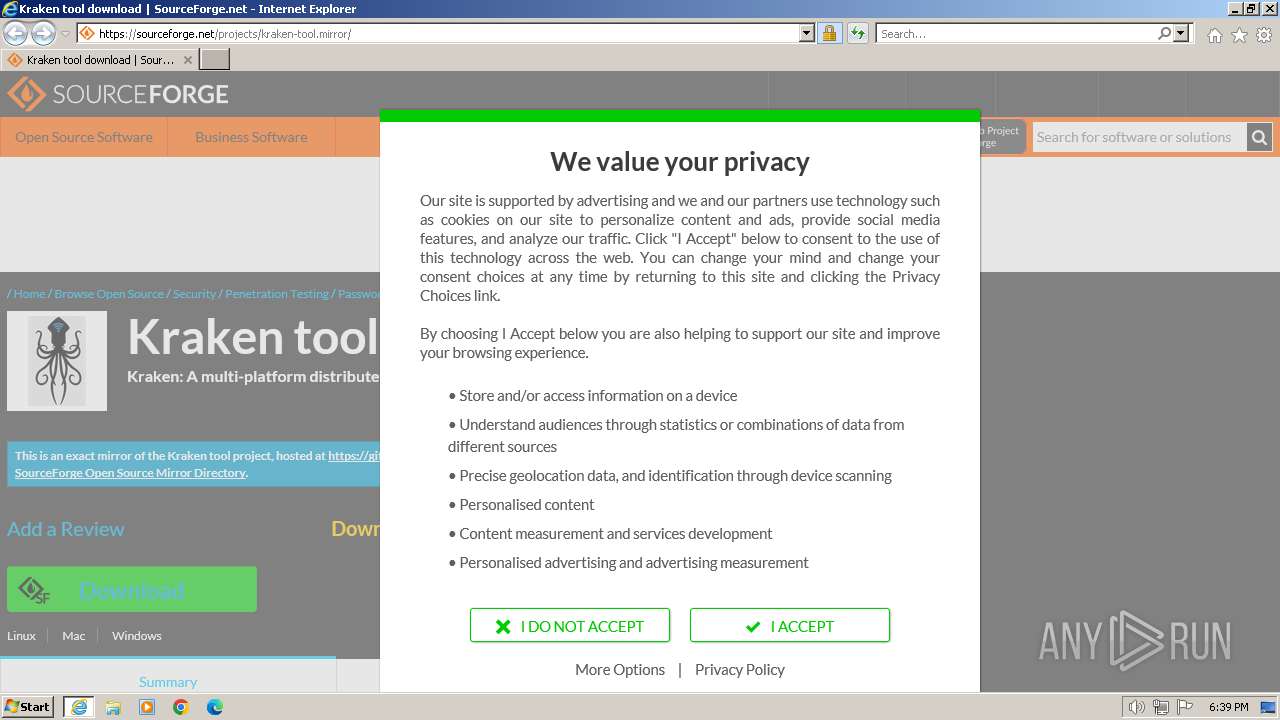Viewport: 1280px width, 720px height.
Task: Click the I ACCEPT button
Action: pyautogui.click(x=790, y=626)
